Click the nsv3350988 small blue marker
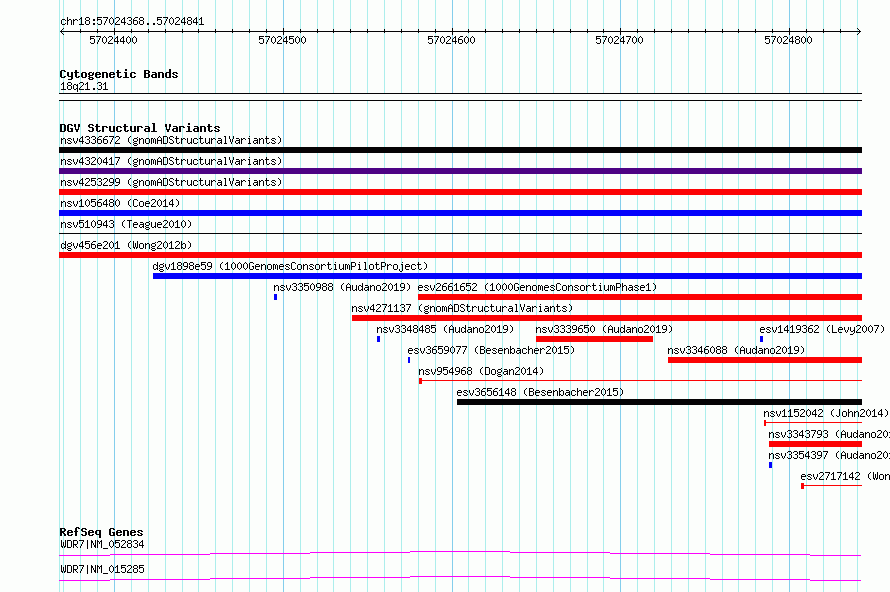This screenshot has width=890, height=592. (x=276, y=297)
